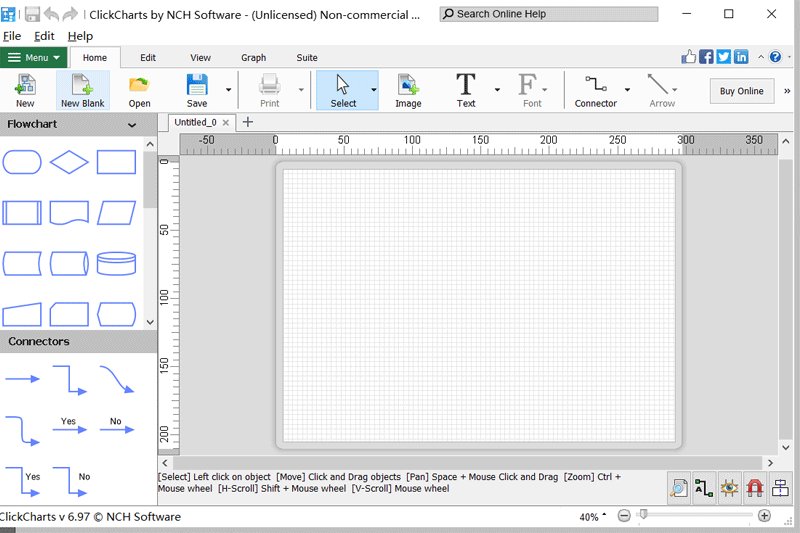800x533 pixels.
Task: Select the straight No labeled connector
Action: pyautogui.click(x=117, y=426)
